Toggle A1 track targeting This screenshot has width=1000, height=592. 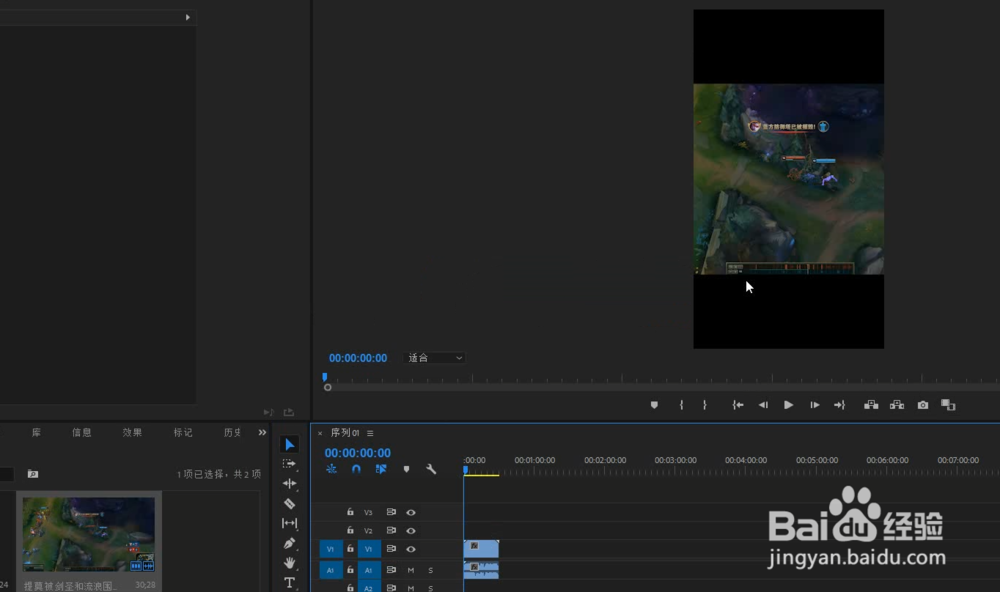[369, 570]
